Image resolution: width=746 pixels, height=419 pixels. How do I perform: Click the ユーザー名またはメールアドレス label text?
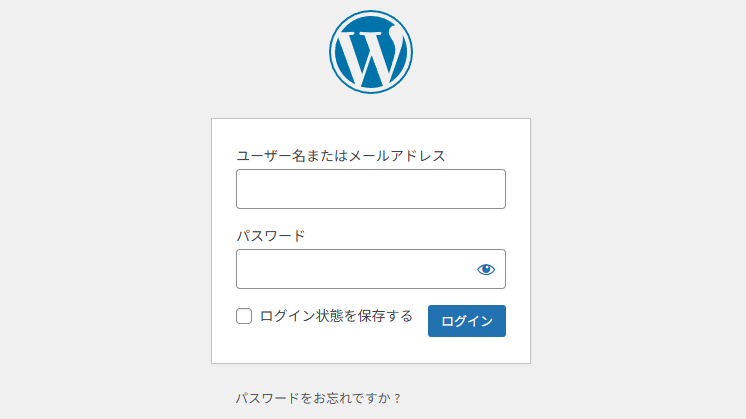[341, 156]
